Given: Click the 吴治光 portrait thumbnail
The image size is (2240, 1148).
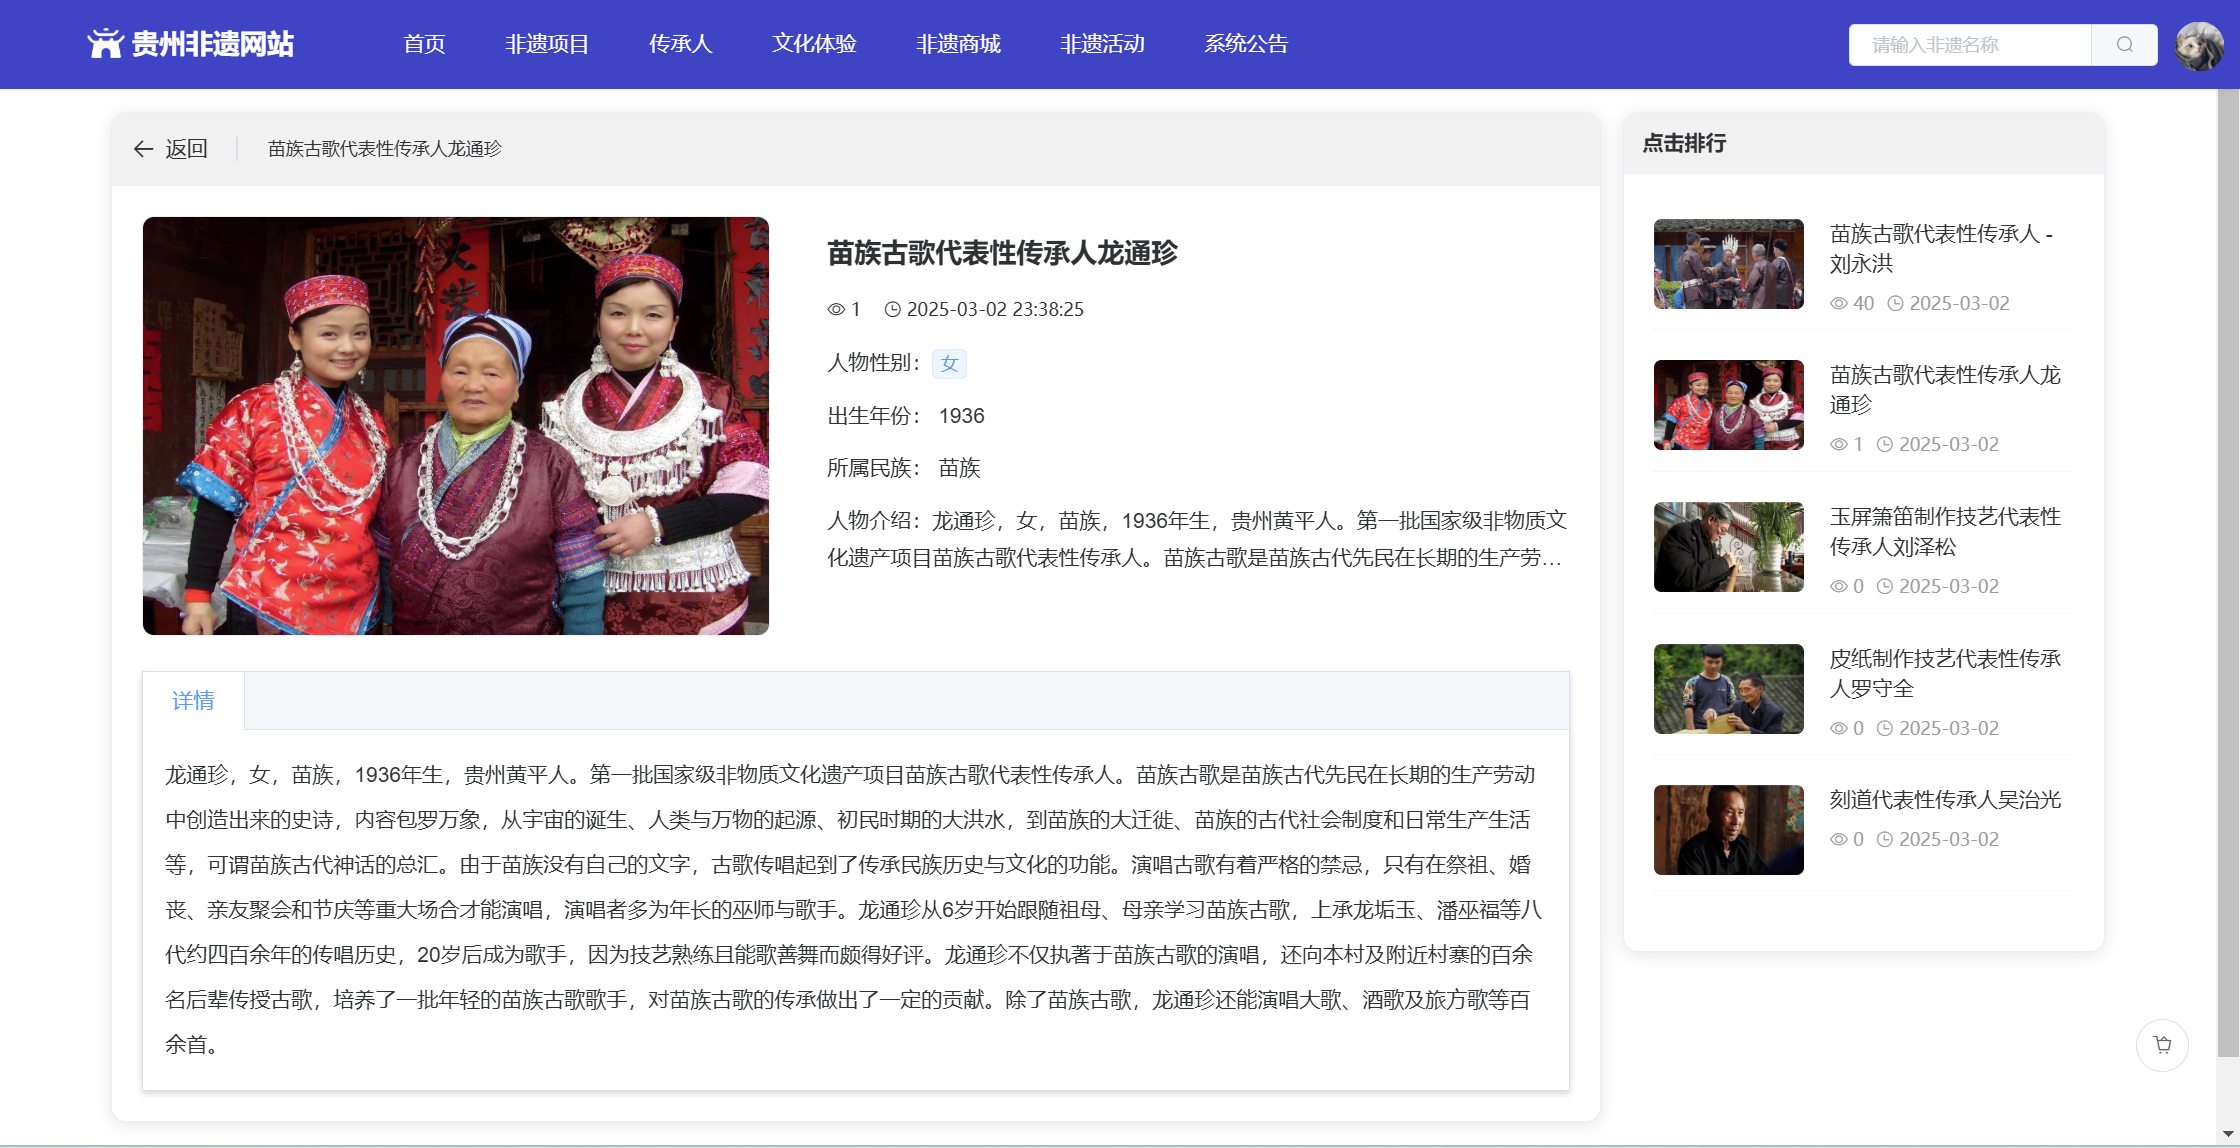Looking at the screenshot, I should pos(1728,830).
